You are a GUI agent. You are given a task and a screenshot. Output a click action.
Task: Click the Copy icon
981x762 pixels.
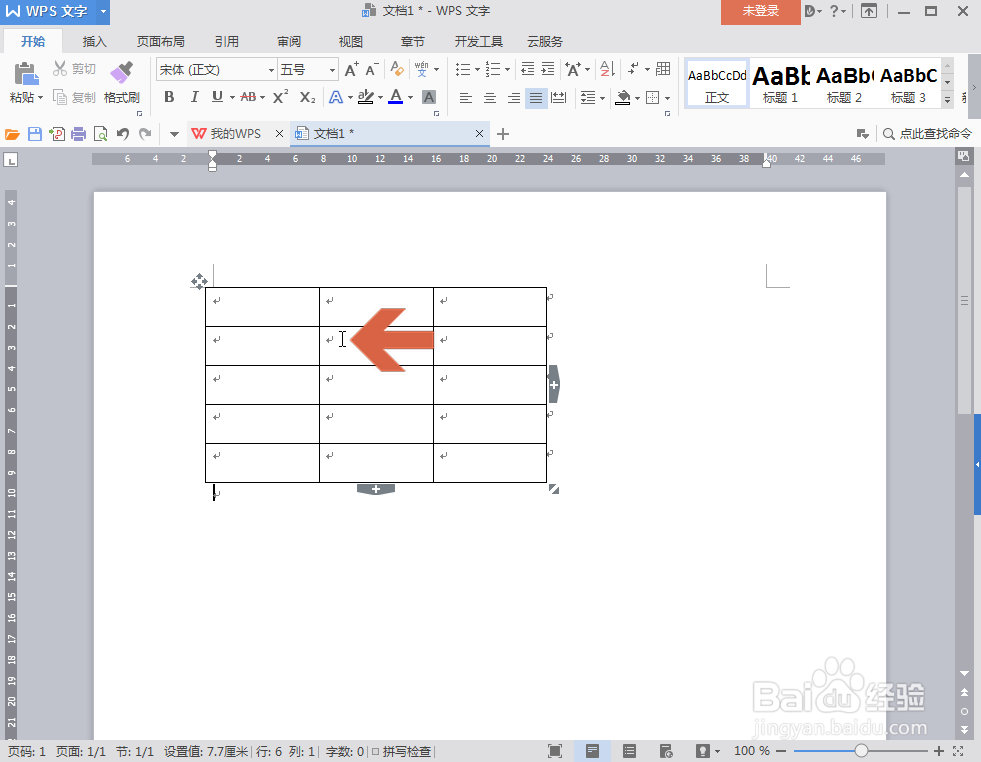click(x=60, y=97)
